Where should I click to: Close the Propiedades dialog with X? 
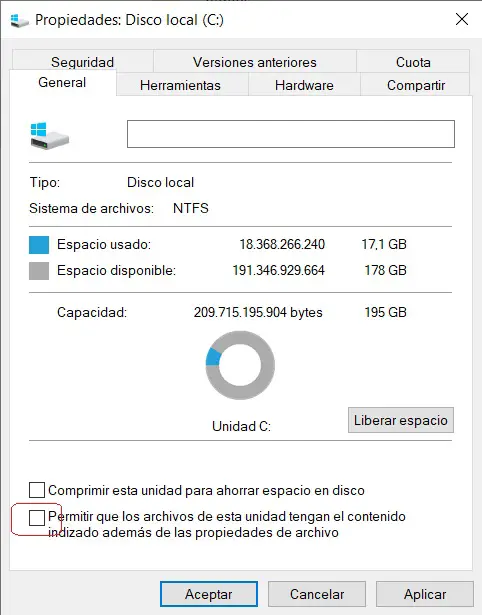[x=462, y=19]
